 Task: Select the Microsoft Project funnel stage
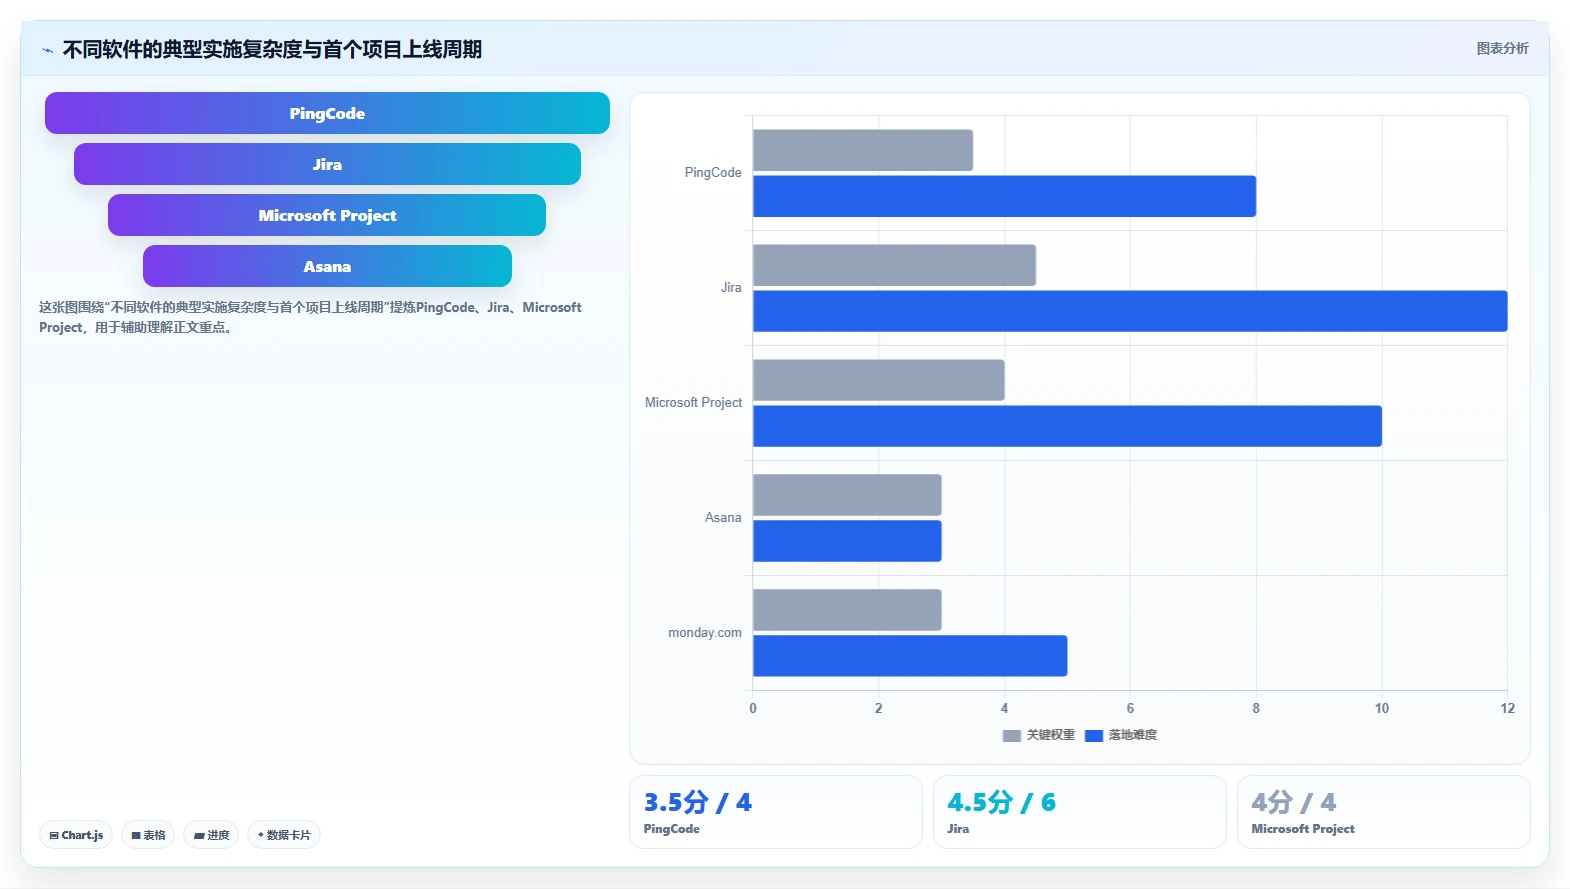pos(327,215)
